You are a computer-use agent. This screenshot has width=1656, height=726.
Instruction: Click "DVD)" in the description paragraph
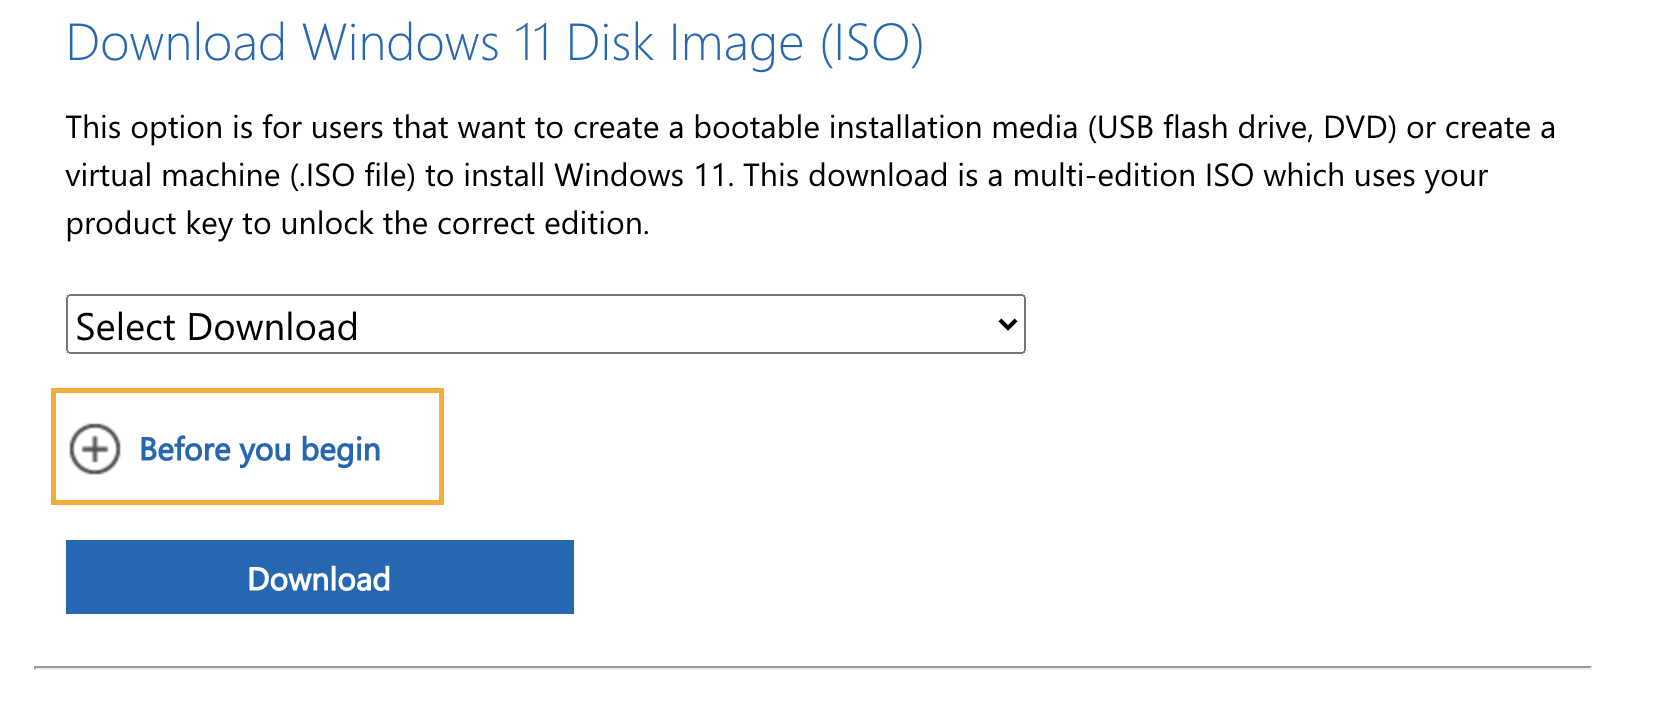pyautogui.click(x=1359, y=128)
